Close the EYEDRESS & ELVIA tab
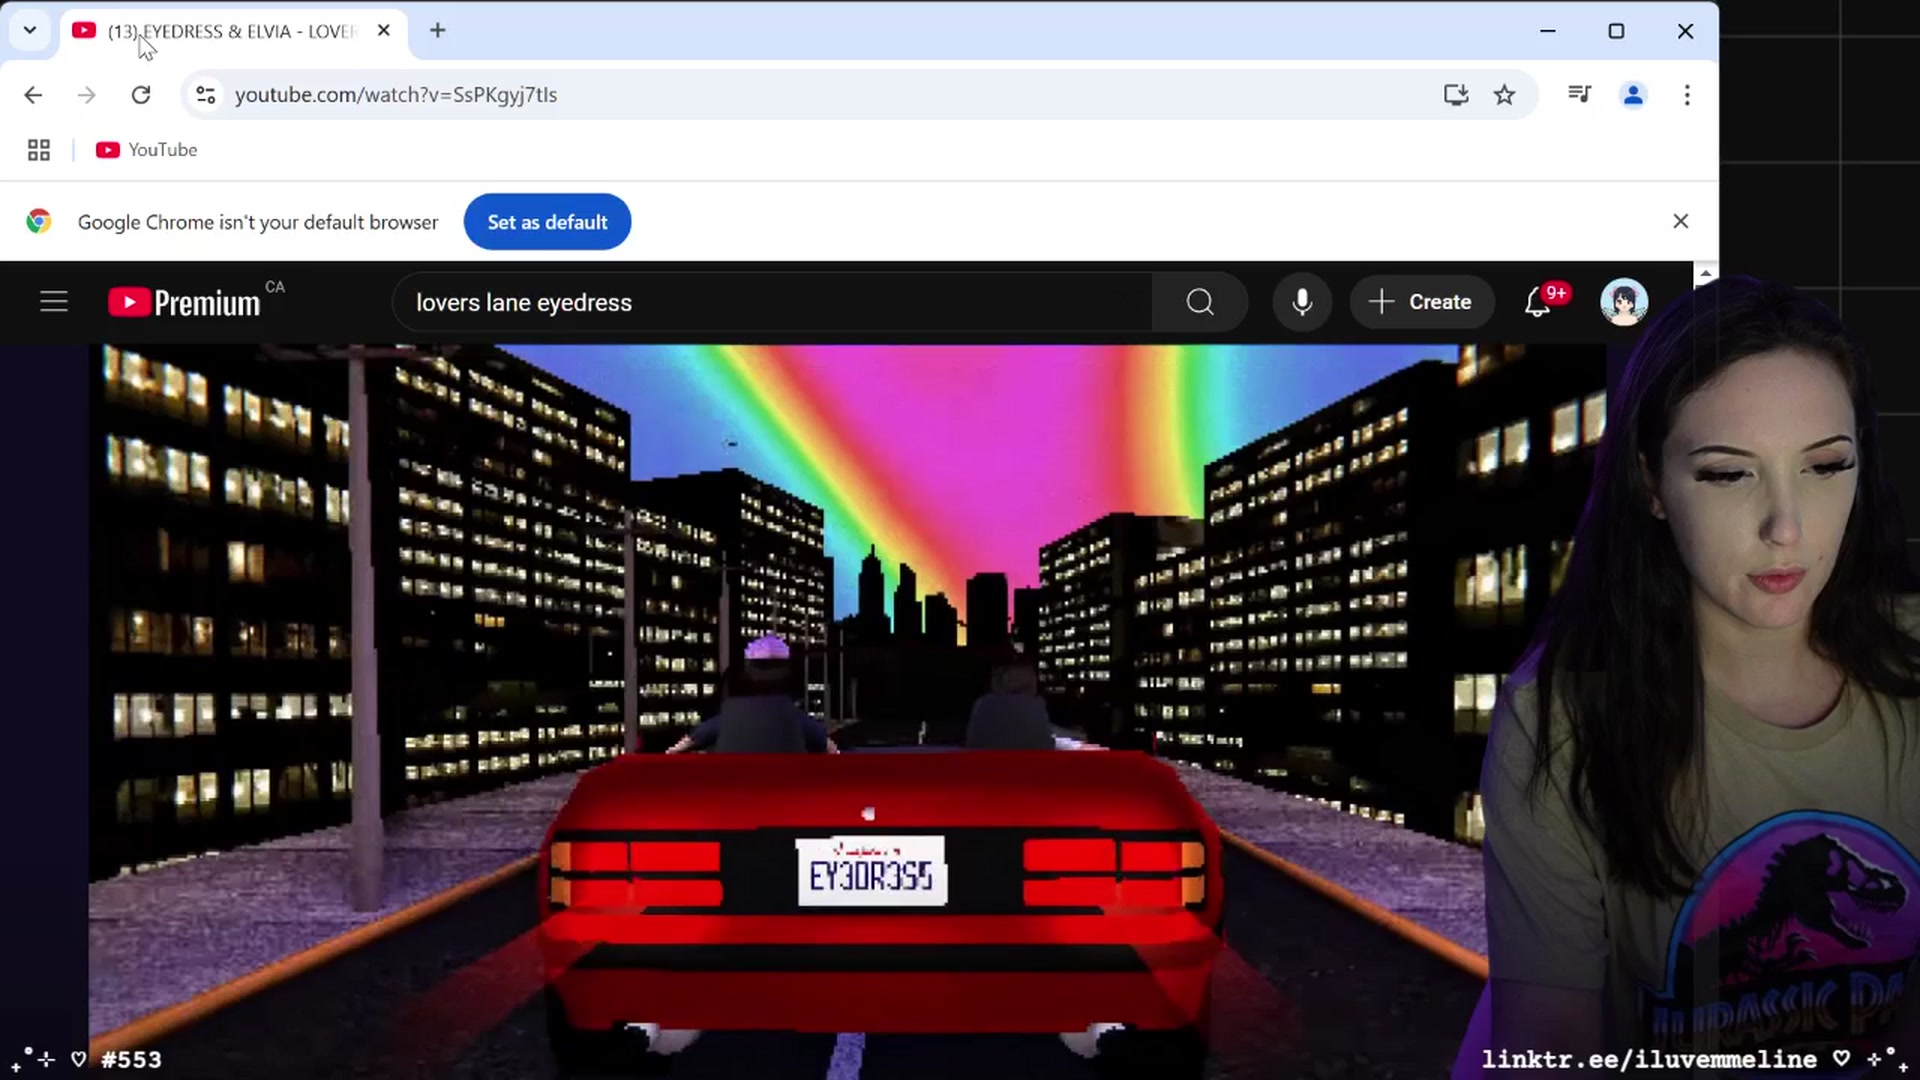This screenshot has height=1080, width=1920. pos(384,31)
